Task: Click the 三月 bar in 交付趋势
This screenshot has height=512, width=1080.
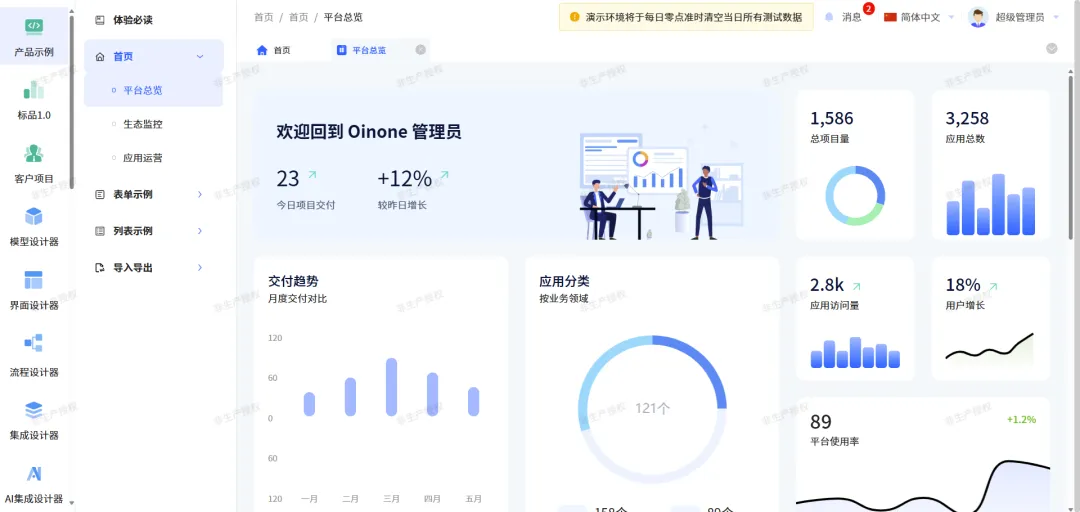Action: [x=391, y=387]
